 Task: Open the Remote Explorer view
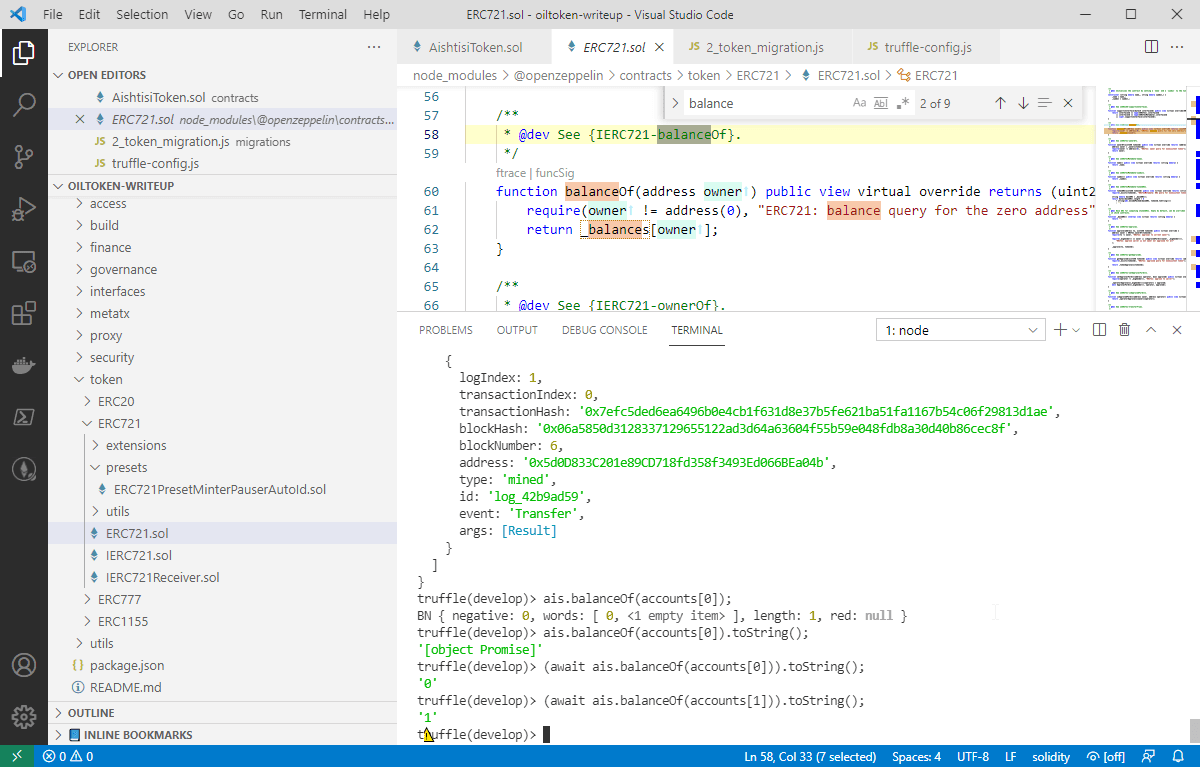[x=24, y=262]
